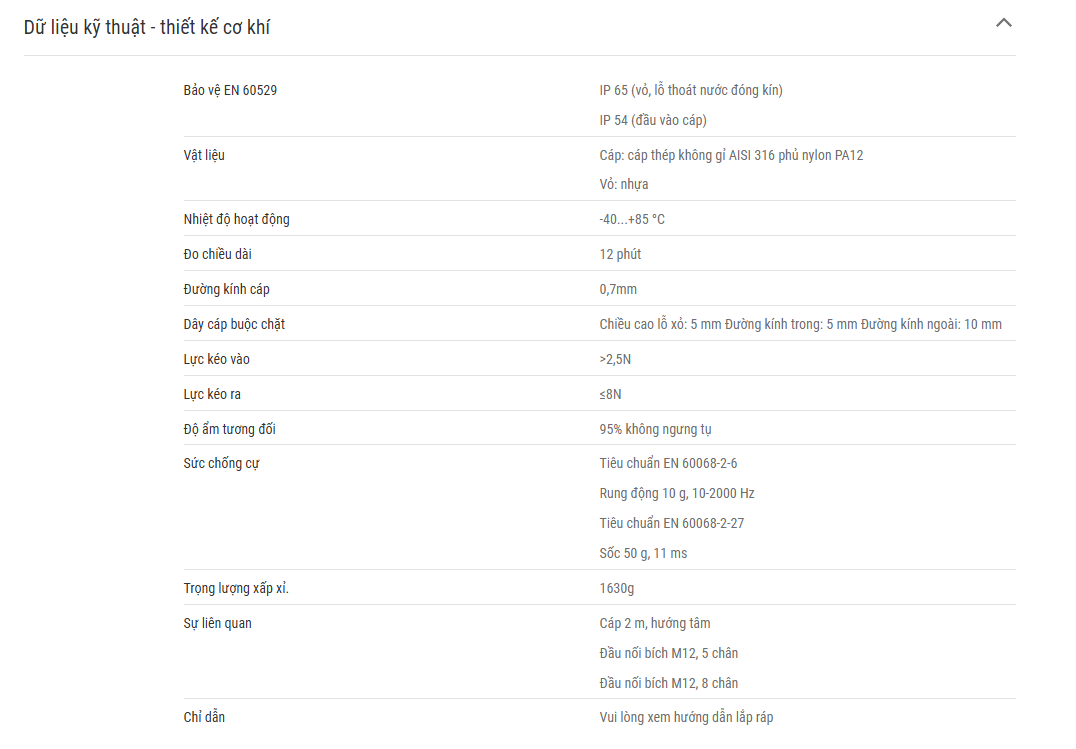Click the '95% không ngưng tụ' humidity value
Image resolution: width=1076 pixels, height=749 pixels.
pyautogui.click(x=655, y=429)
